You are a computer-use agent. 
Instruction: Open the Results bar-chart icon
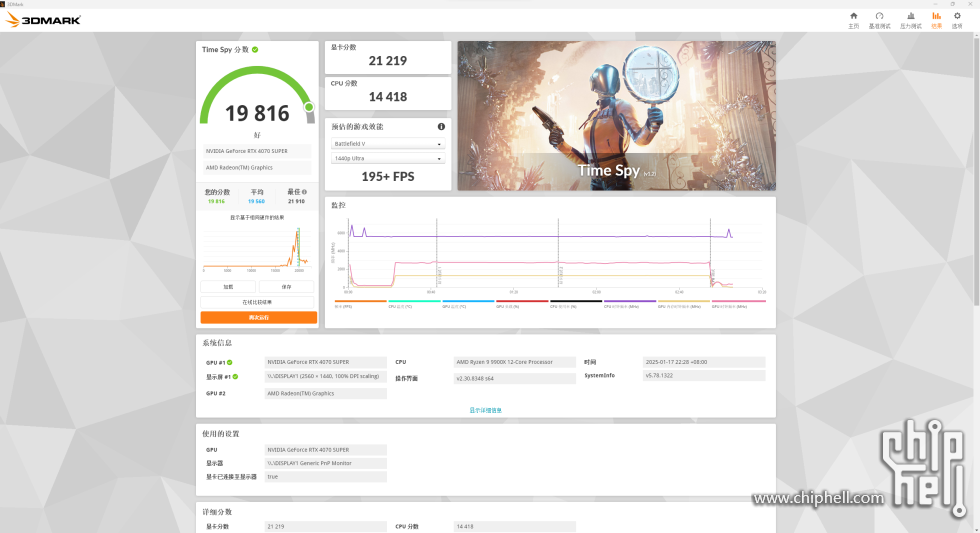tap(936, 16)
